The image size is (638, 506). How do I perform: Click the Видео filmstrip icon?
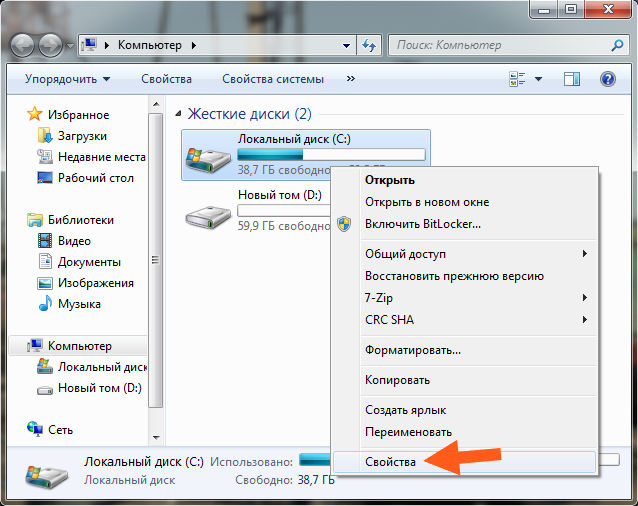coord(45,241)
